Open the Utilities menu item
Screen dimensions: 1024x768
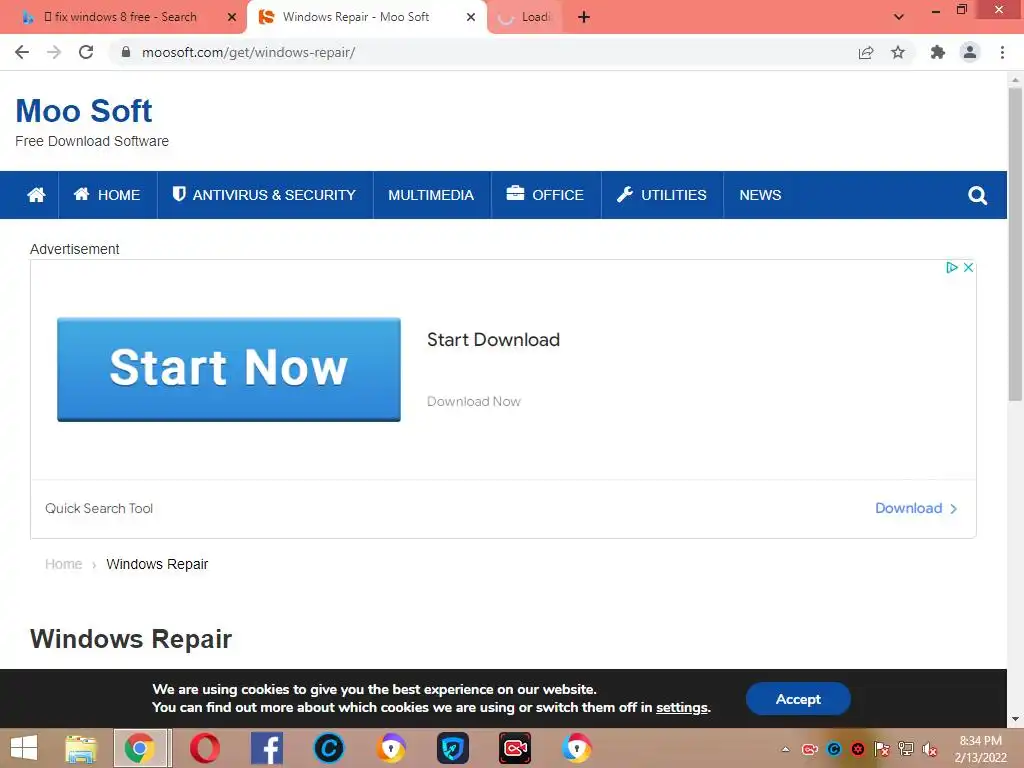click(662, 195)
